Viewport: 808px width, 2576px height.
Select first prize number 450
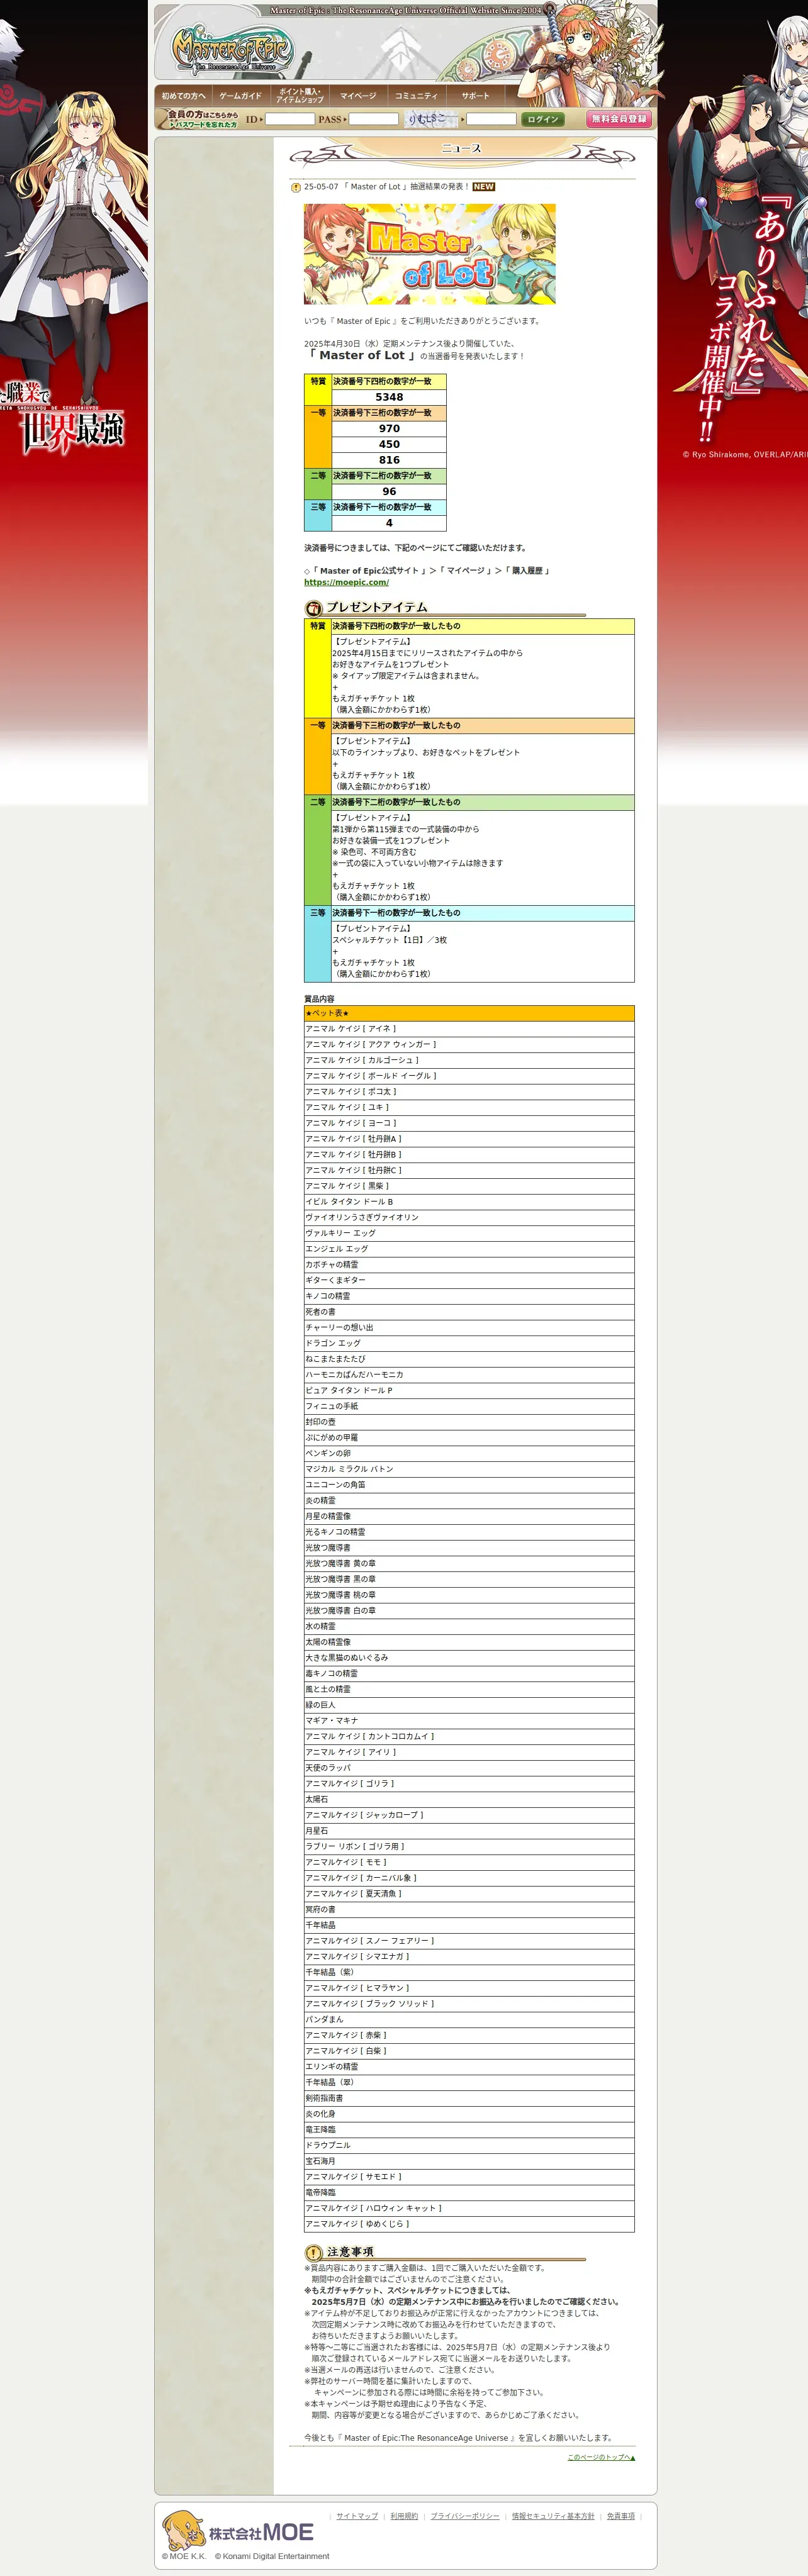click(x=389, y=444)
